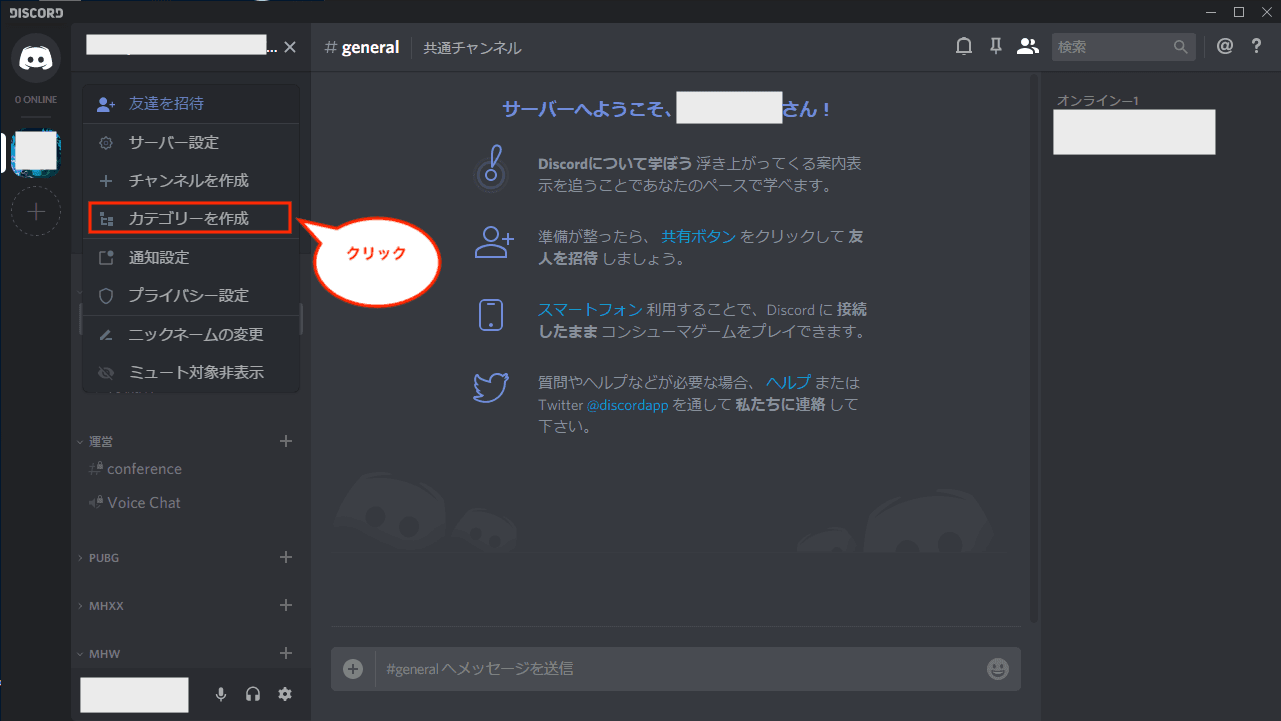Focus the #general message input
The image size is (1281, 721).
677,669
